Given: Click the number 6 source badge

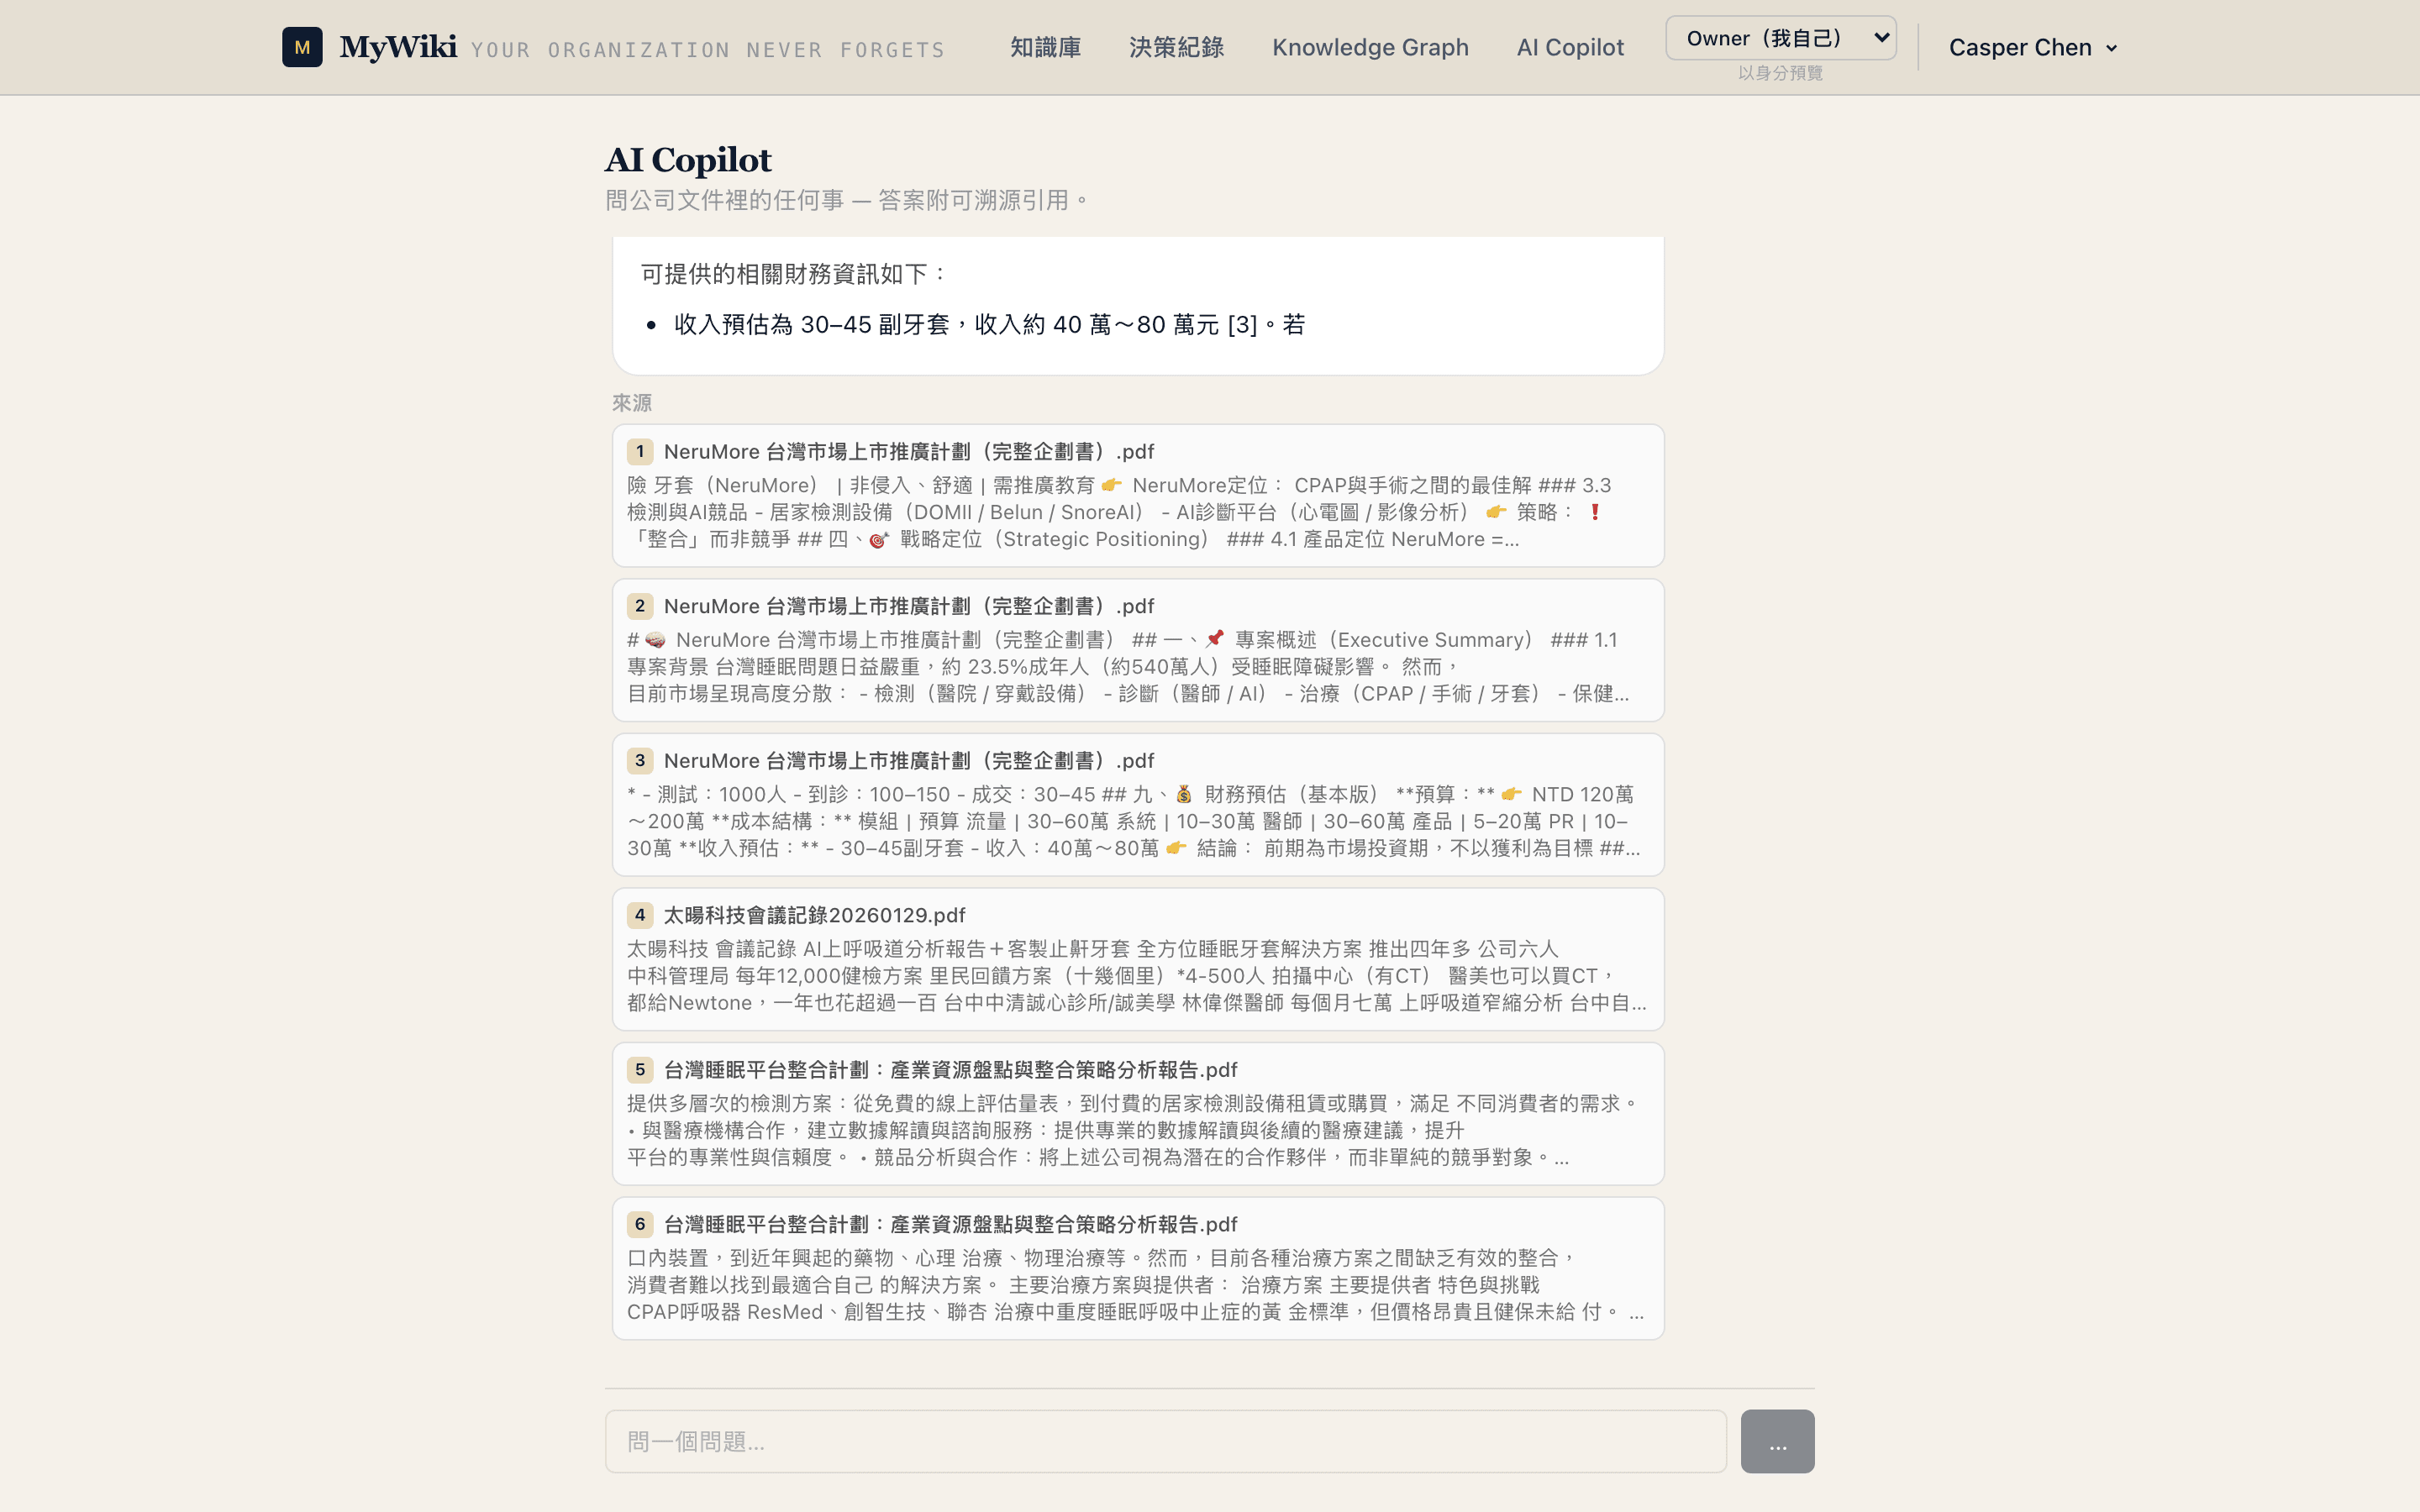Looking at the screenshot, I should click(x=640, y=1224).
